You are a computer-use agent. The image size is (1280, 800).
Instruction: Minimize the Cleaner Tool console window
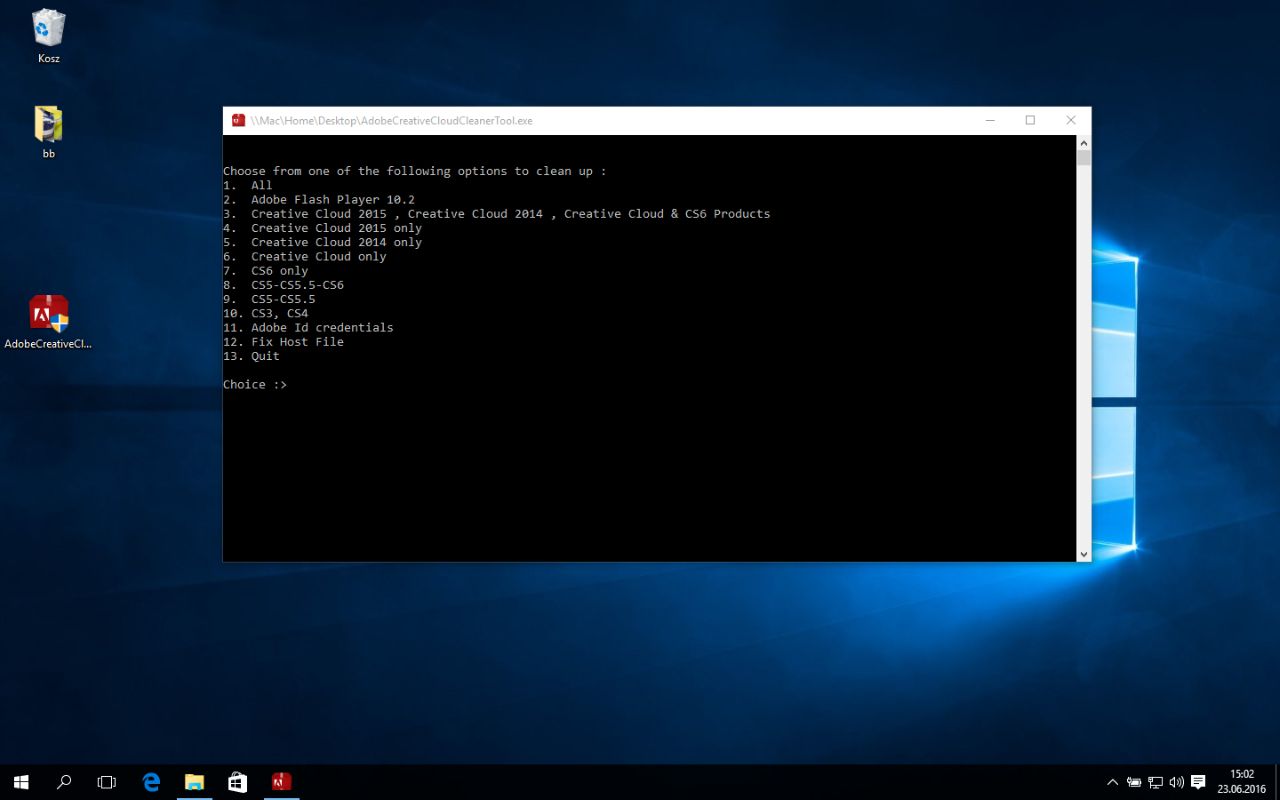pos(990,120)
